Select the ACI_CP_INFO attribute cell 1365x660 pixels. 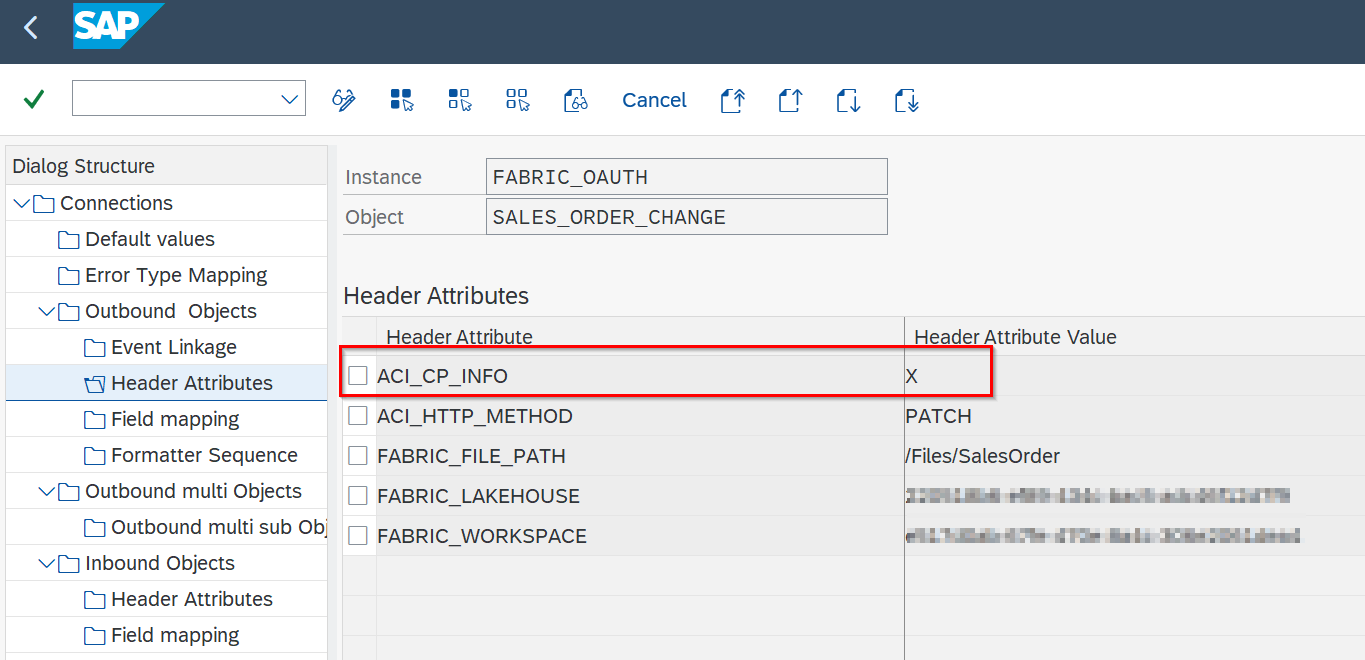pos(640,376)
